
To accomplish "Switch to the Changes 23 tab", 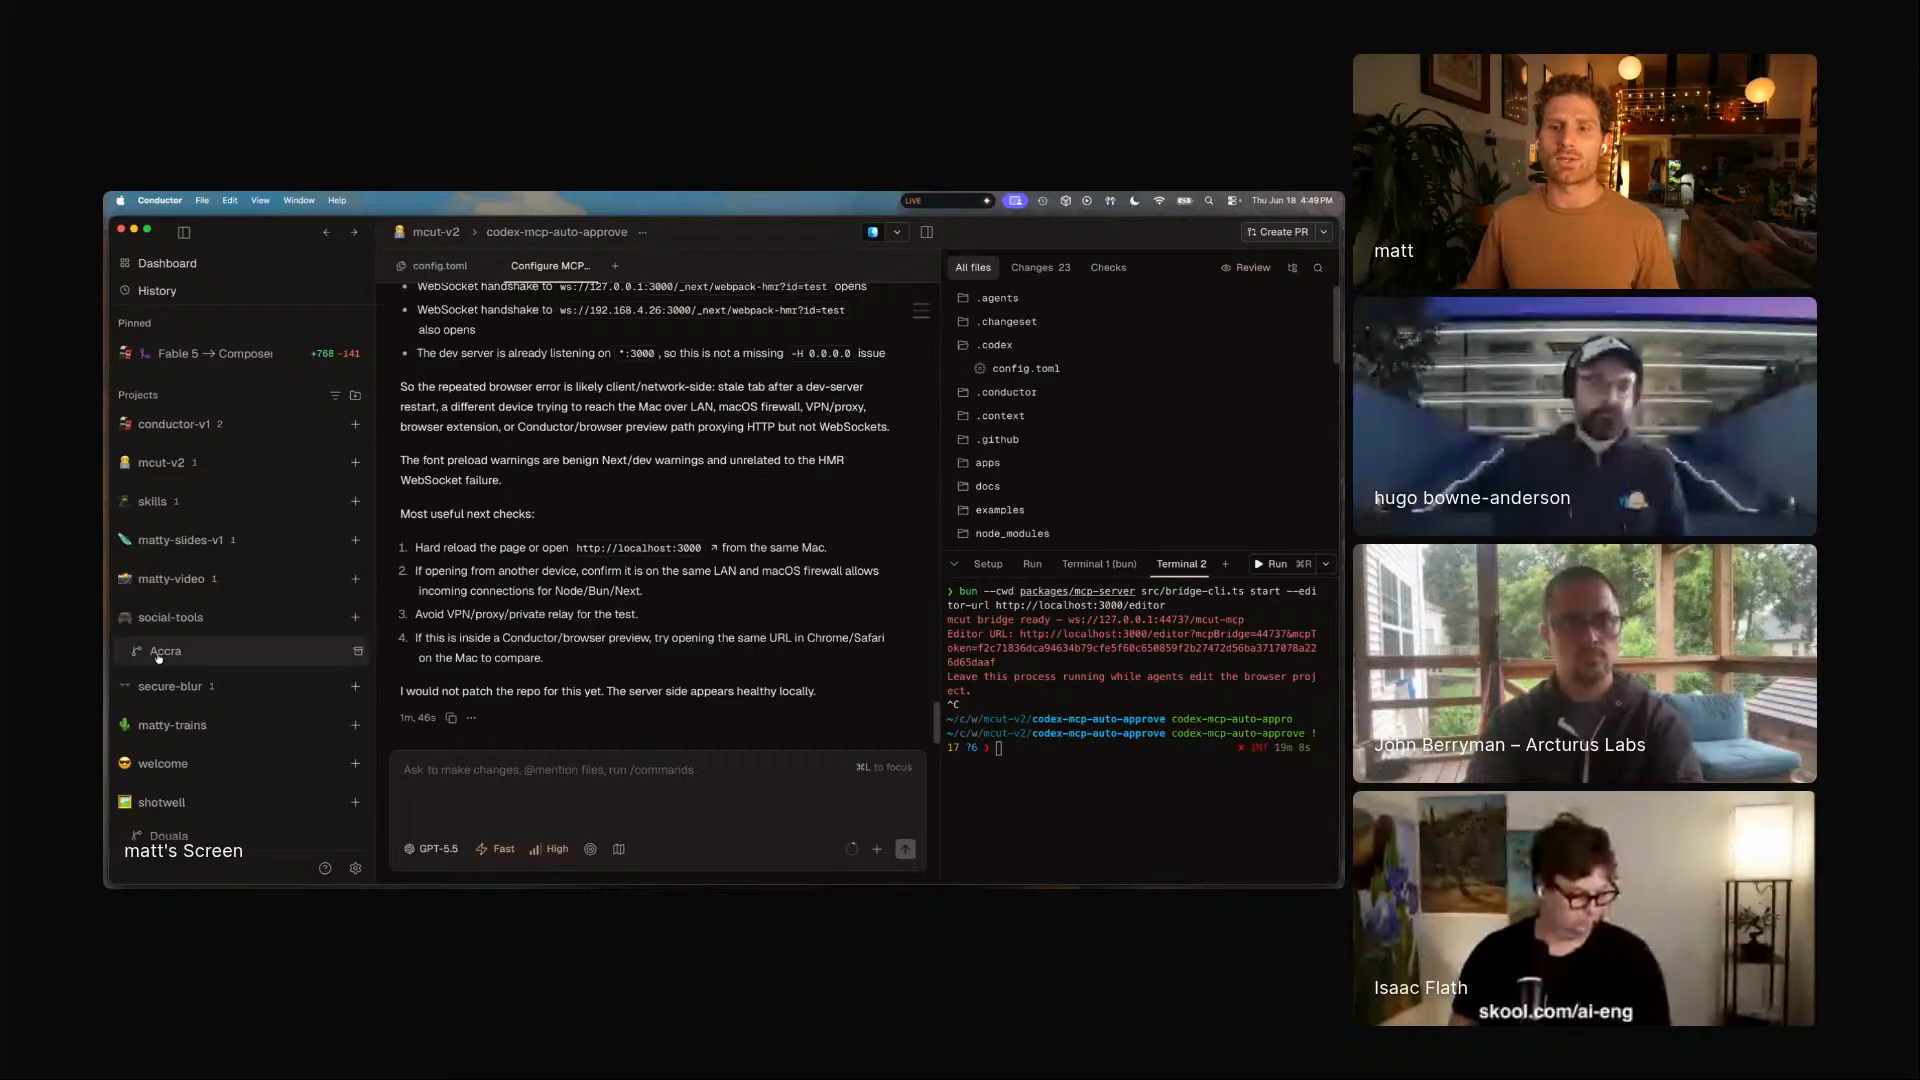I will click(1040, 268).
